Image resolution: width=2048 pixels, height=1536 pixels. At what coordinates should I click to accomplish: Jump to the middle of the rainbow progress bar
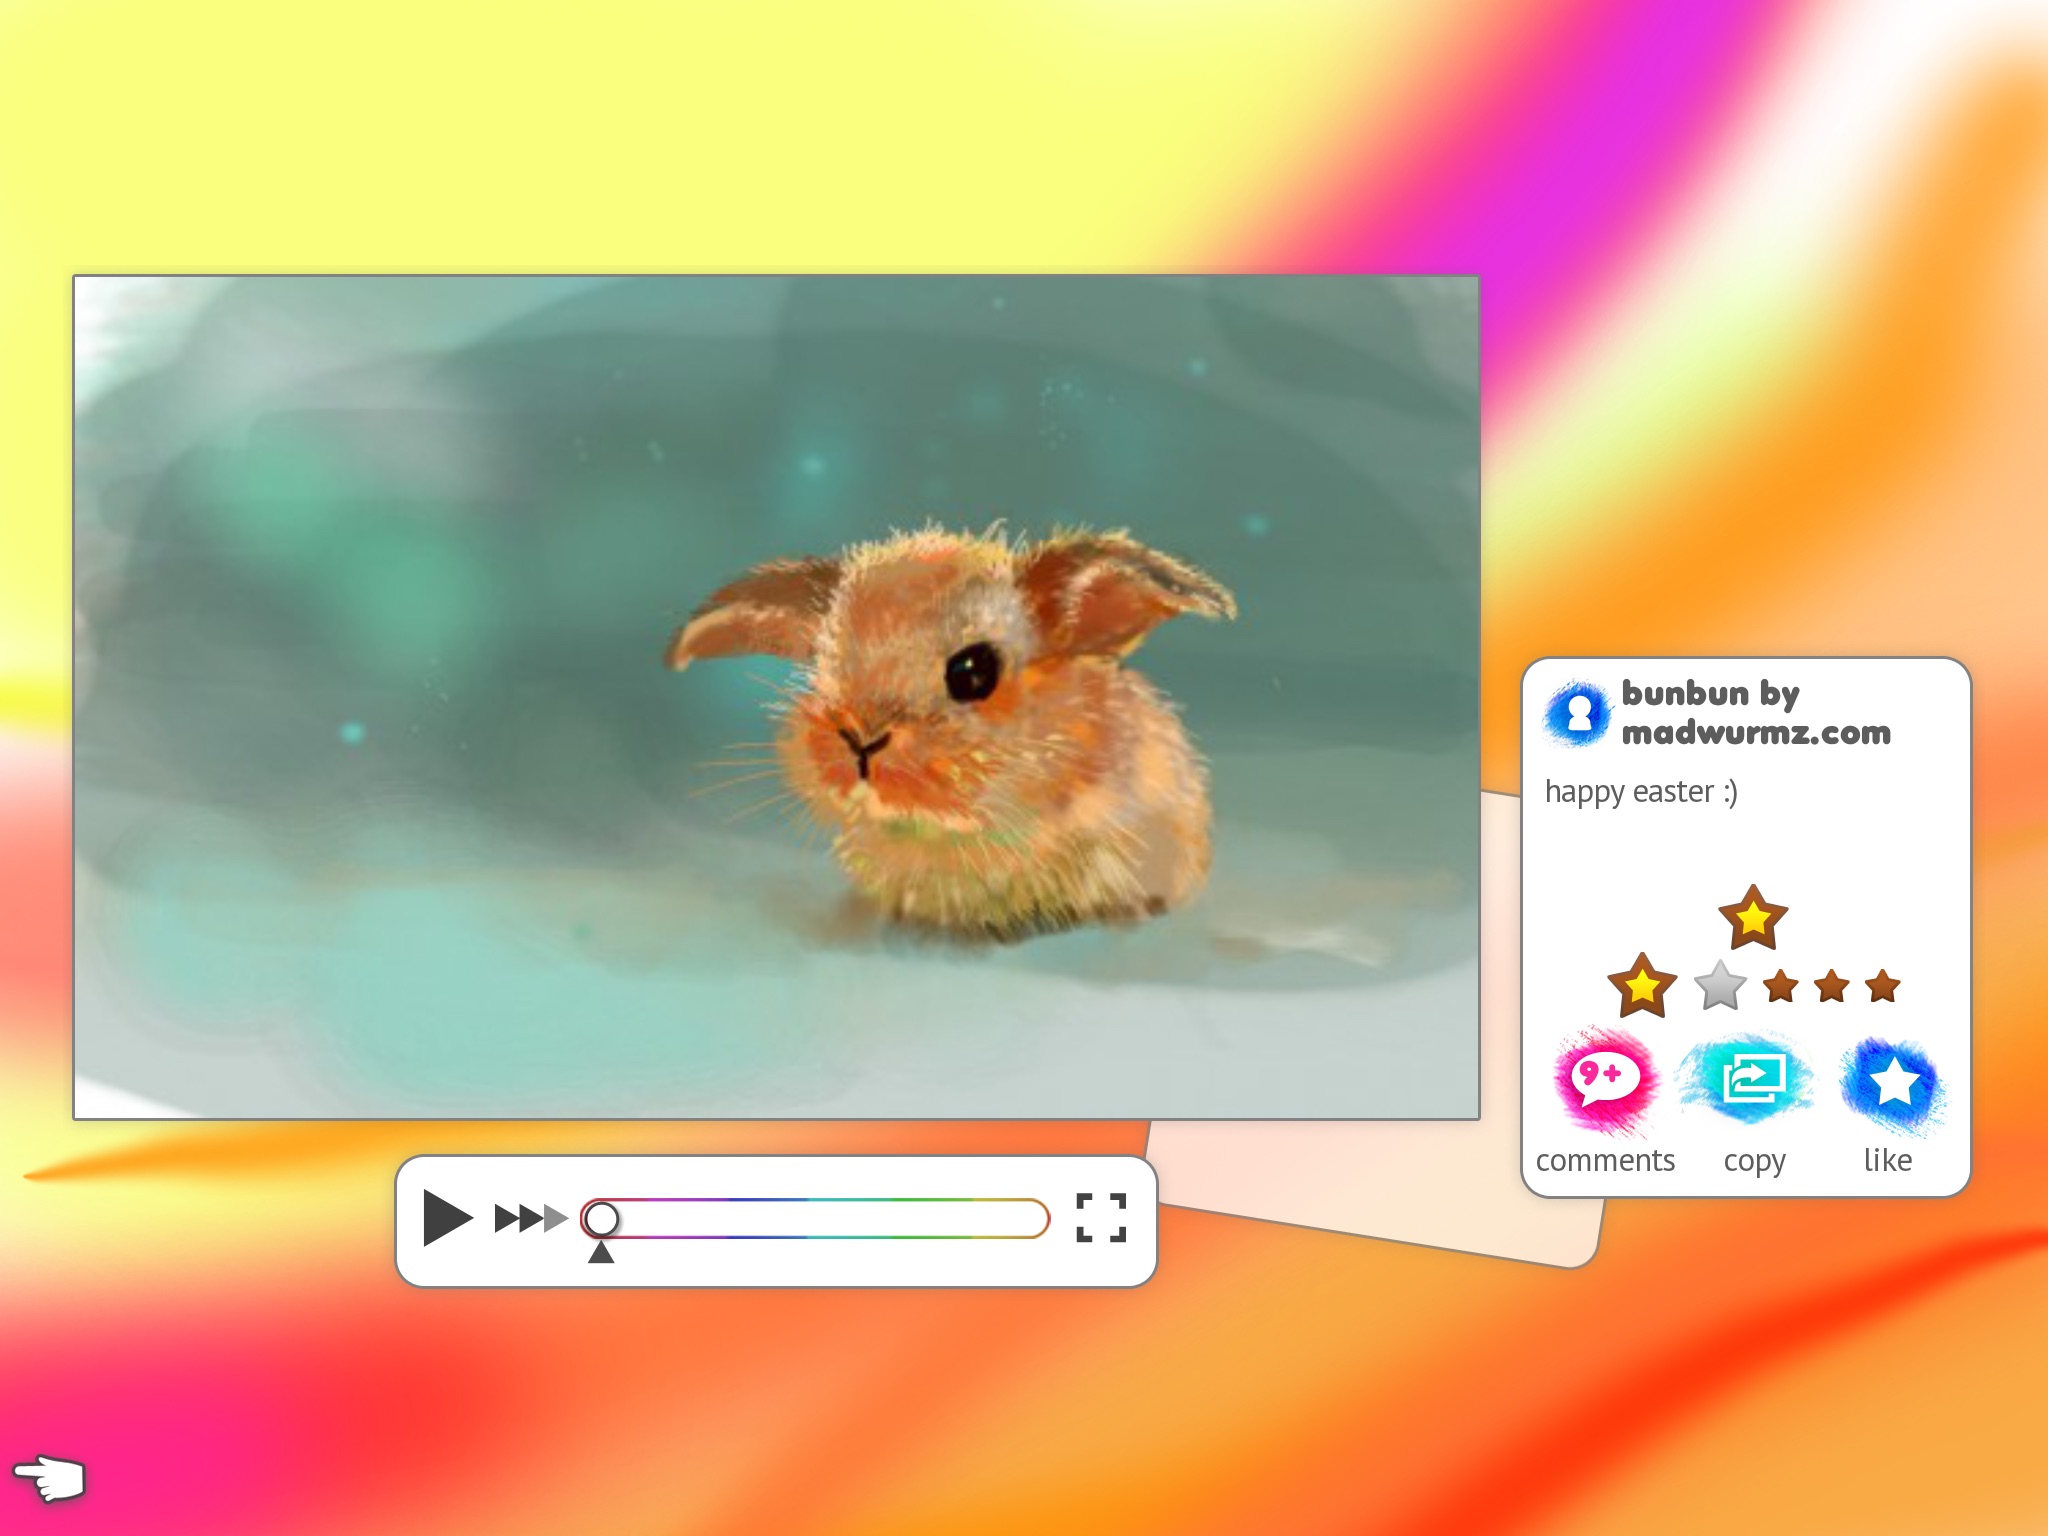tap(815, 1218)
